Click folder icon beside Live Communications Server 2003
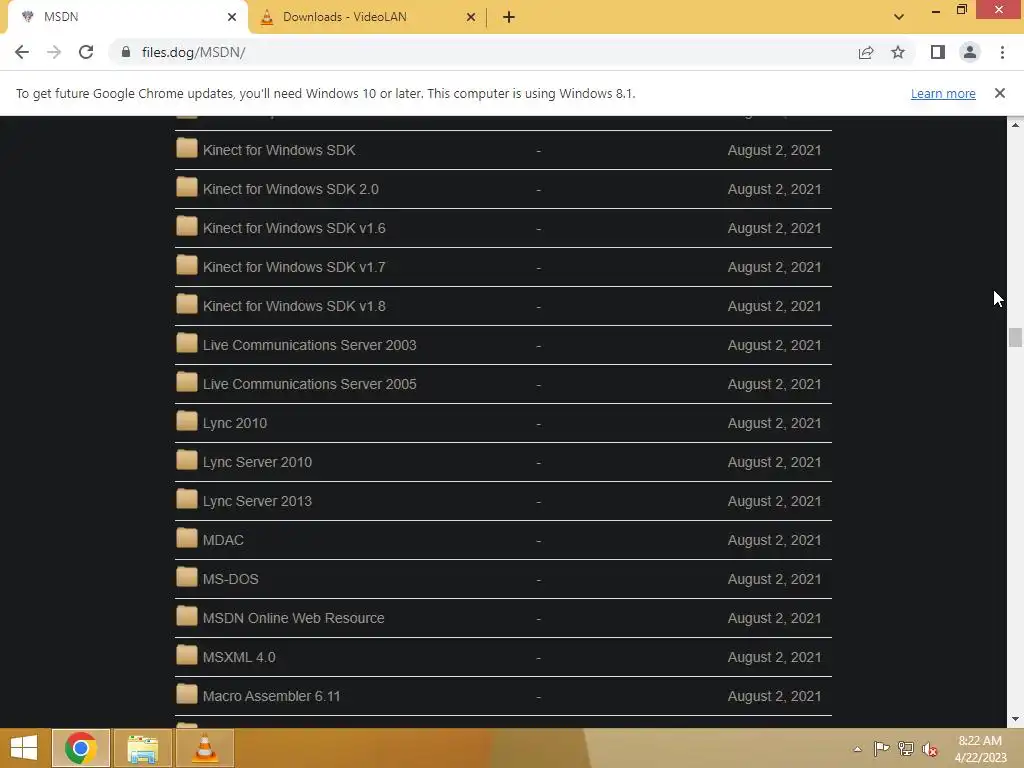This screenshot has width=1024, height=768. [187, 344]
